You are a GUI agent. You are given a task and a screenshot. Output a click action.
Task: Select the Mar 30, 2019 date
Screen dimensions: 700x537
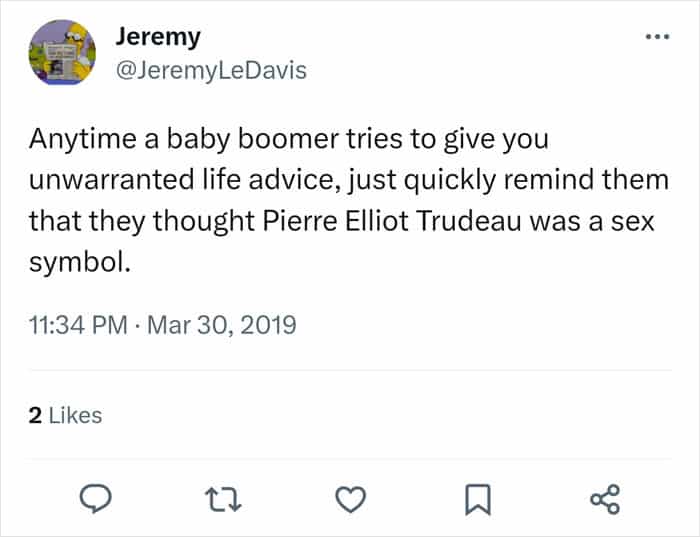(221, 325)
